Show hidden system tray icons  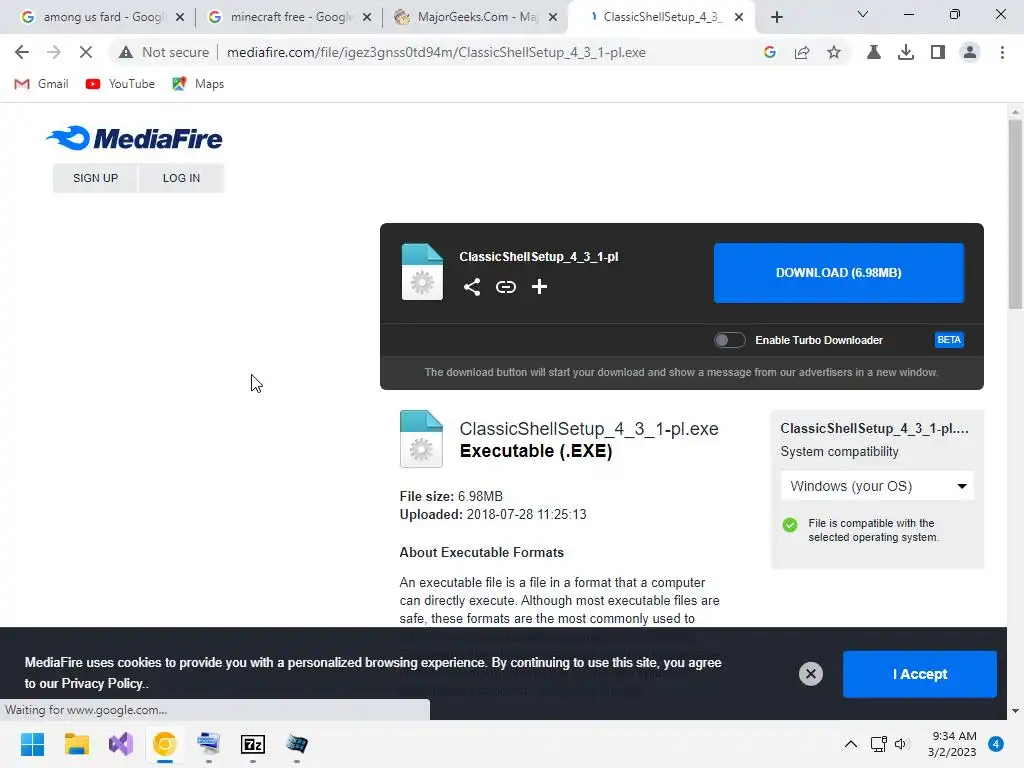pyautogui.click(x=850, y=744)
